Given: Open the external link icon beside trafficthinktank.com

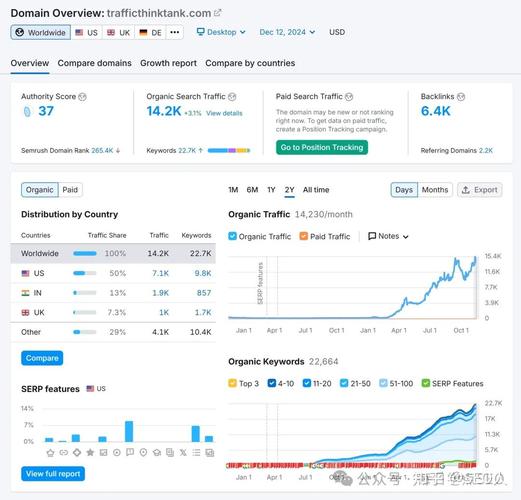Looking at the screenshot, I should click(218, 13).
